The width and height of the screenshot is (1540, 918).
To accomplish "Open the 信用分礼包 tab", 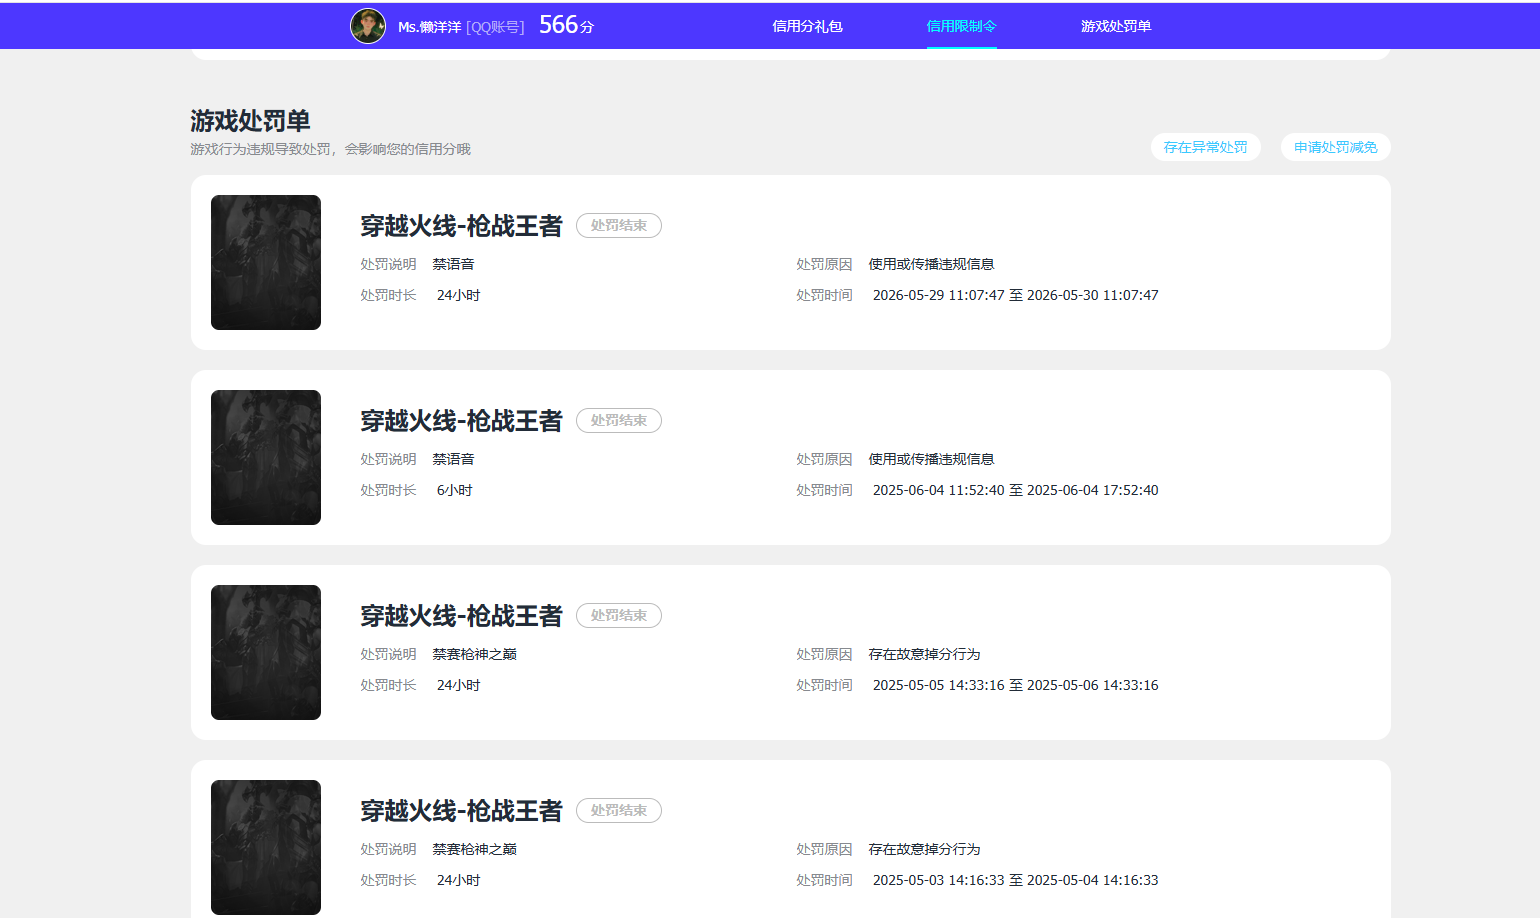I will [807, 26].
